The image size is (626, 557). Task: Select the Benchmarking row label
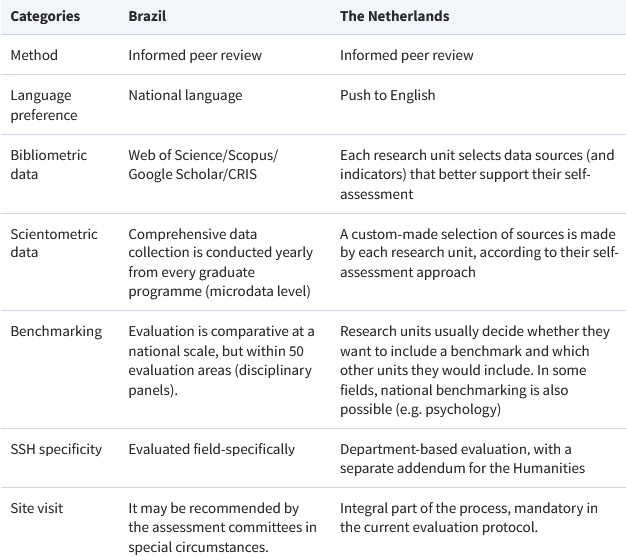click(56, 331)
